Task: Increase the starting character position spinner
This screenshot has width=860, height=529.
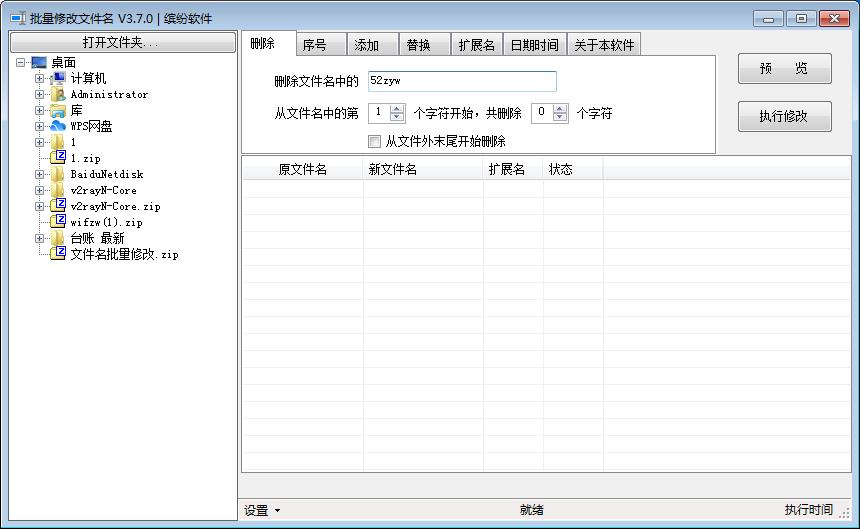Action: (397, 109)
